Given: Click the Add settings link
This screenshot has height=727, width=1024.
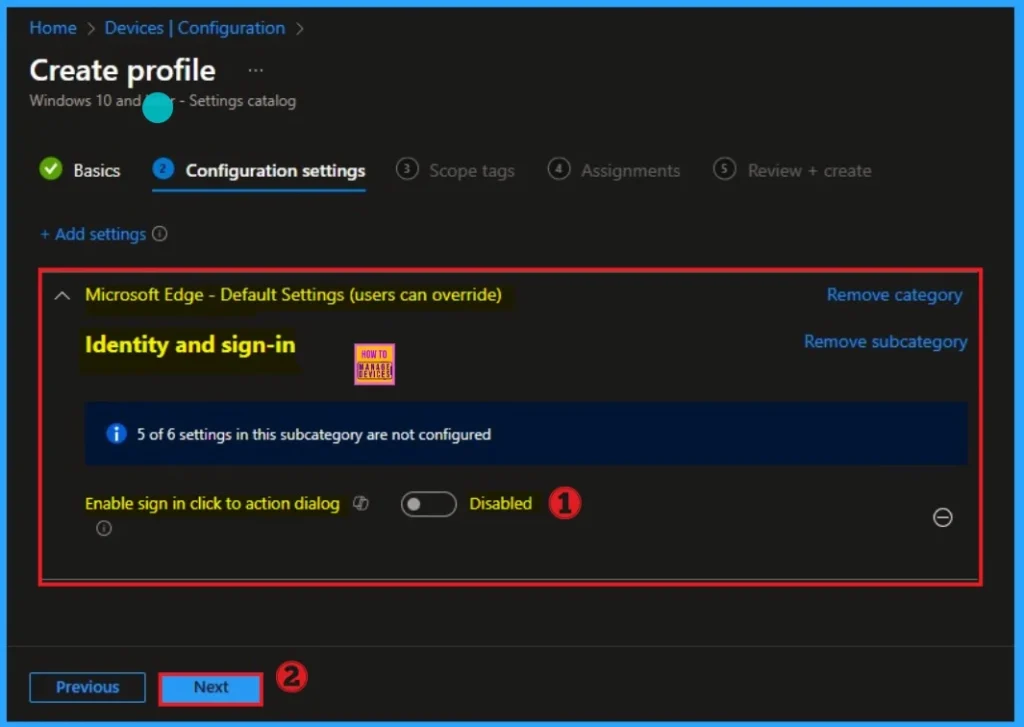Looking at the screenshot, I should pos(93,234).
